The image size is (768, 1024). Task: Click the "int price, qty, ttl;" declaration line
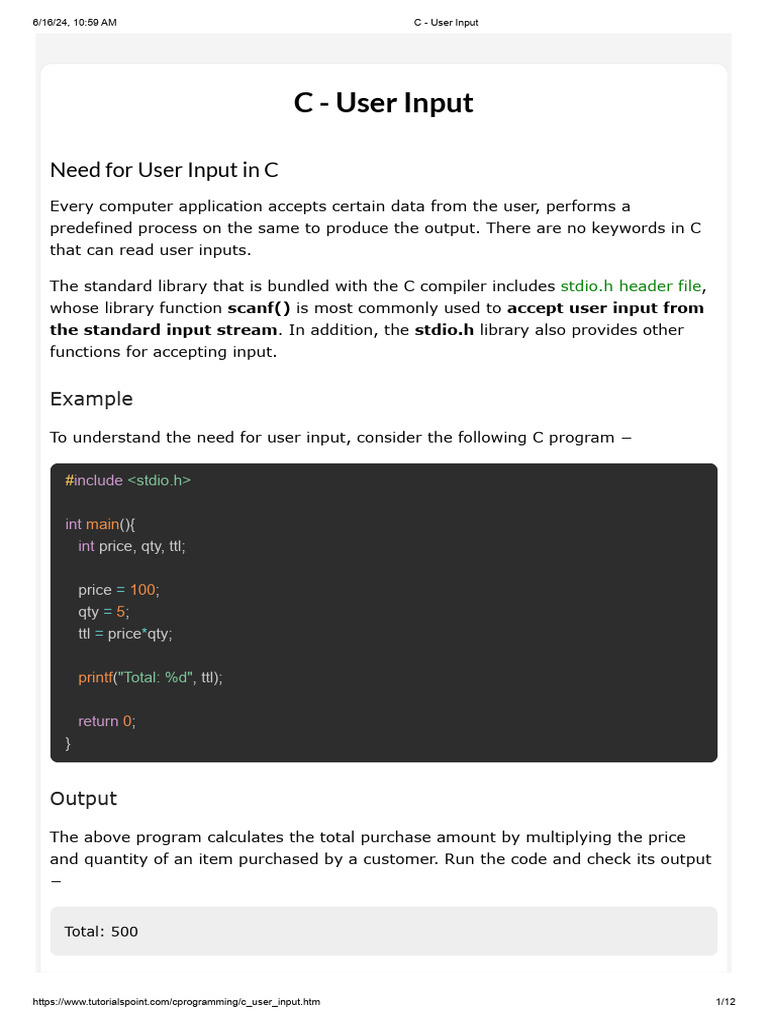(x=132, y=546)
